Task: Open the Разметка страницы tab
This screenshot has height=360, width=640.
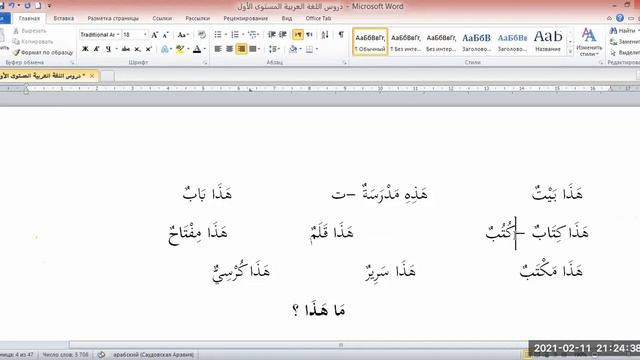Action: point(113,18)
